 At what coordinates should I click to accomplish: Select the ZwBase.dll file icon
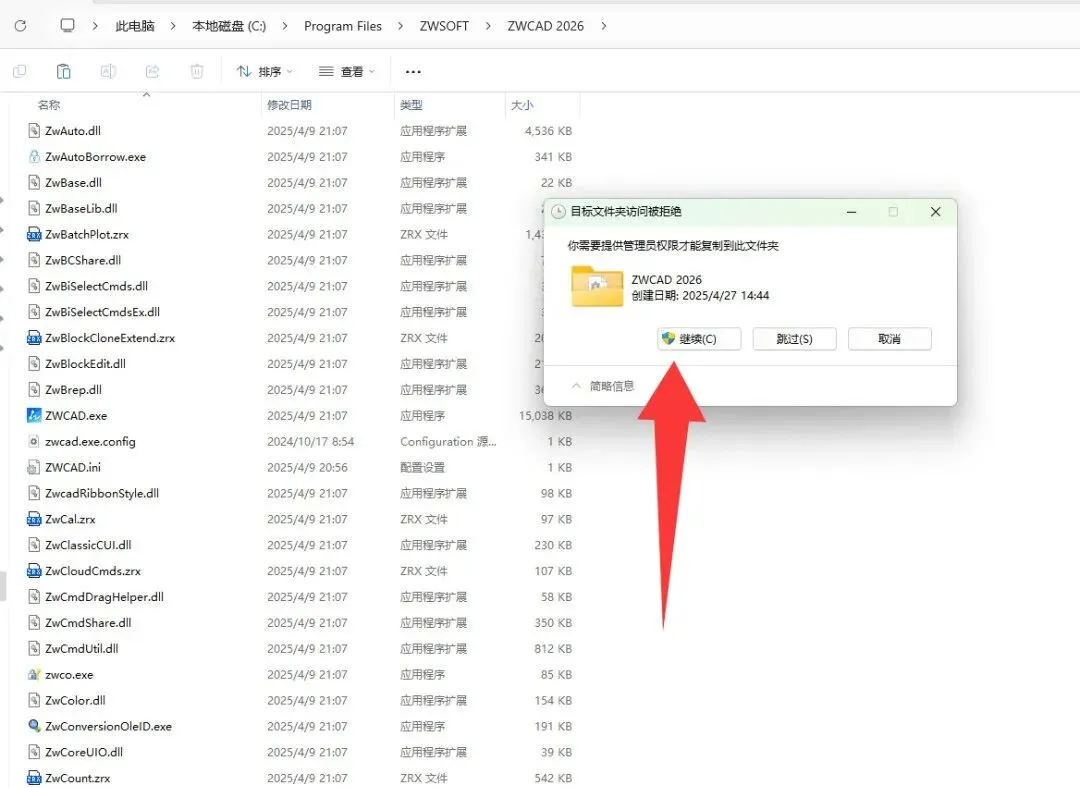pyautogui.click(x=34, y=183)
